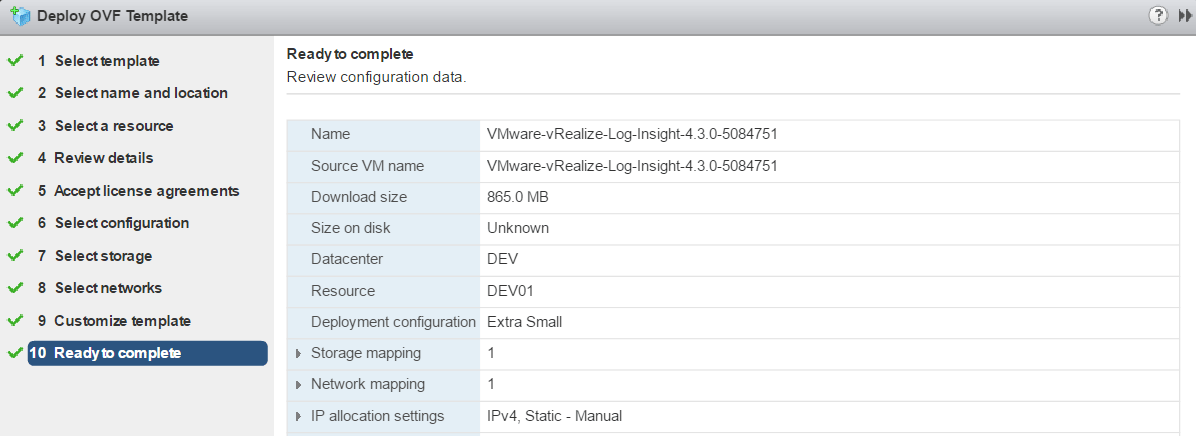
Task: Click the 865.0 MB download size value
Action: point(518,197)
